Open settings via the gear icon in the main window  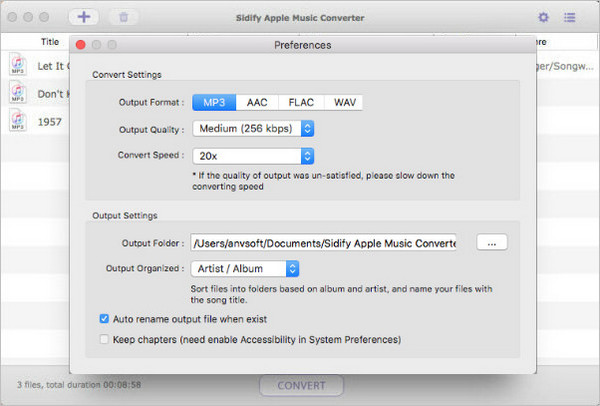pyautogui.click(x=543, y=17)
